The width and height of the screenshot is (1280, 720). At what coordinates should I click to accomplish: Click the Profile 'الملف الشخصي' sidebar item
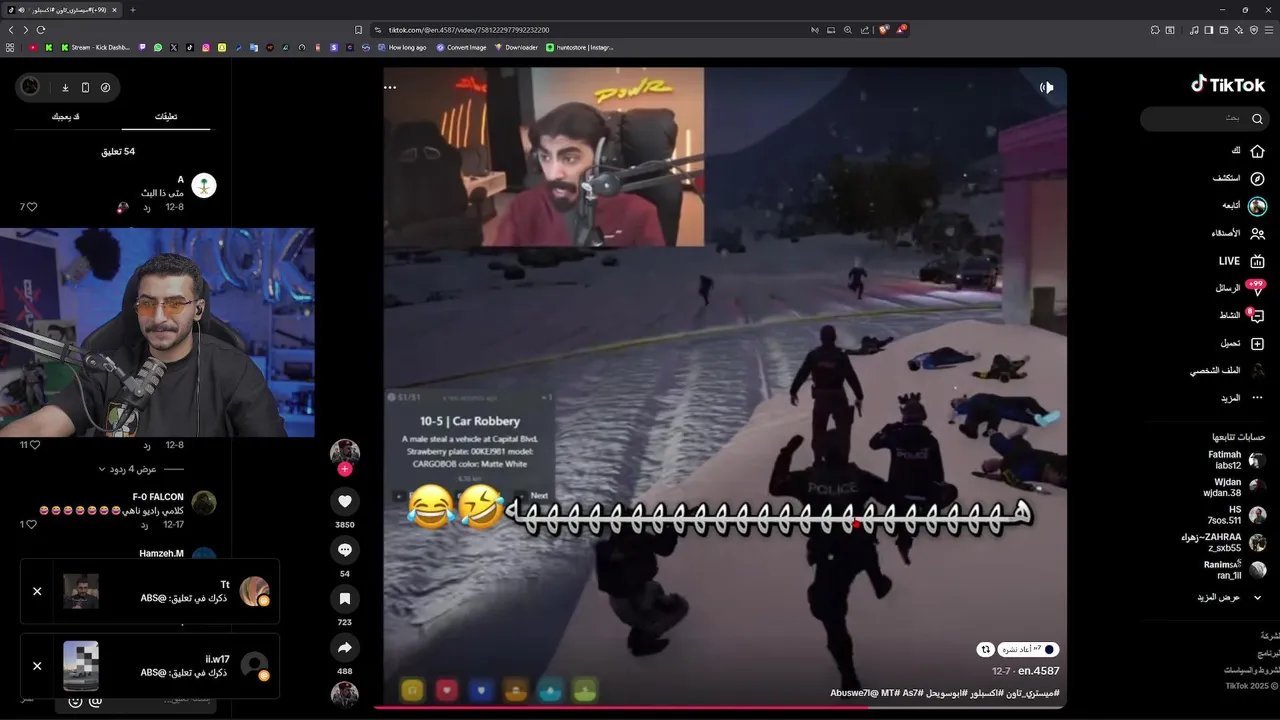1227,371
